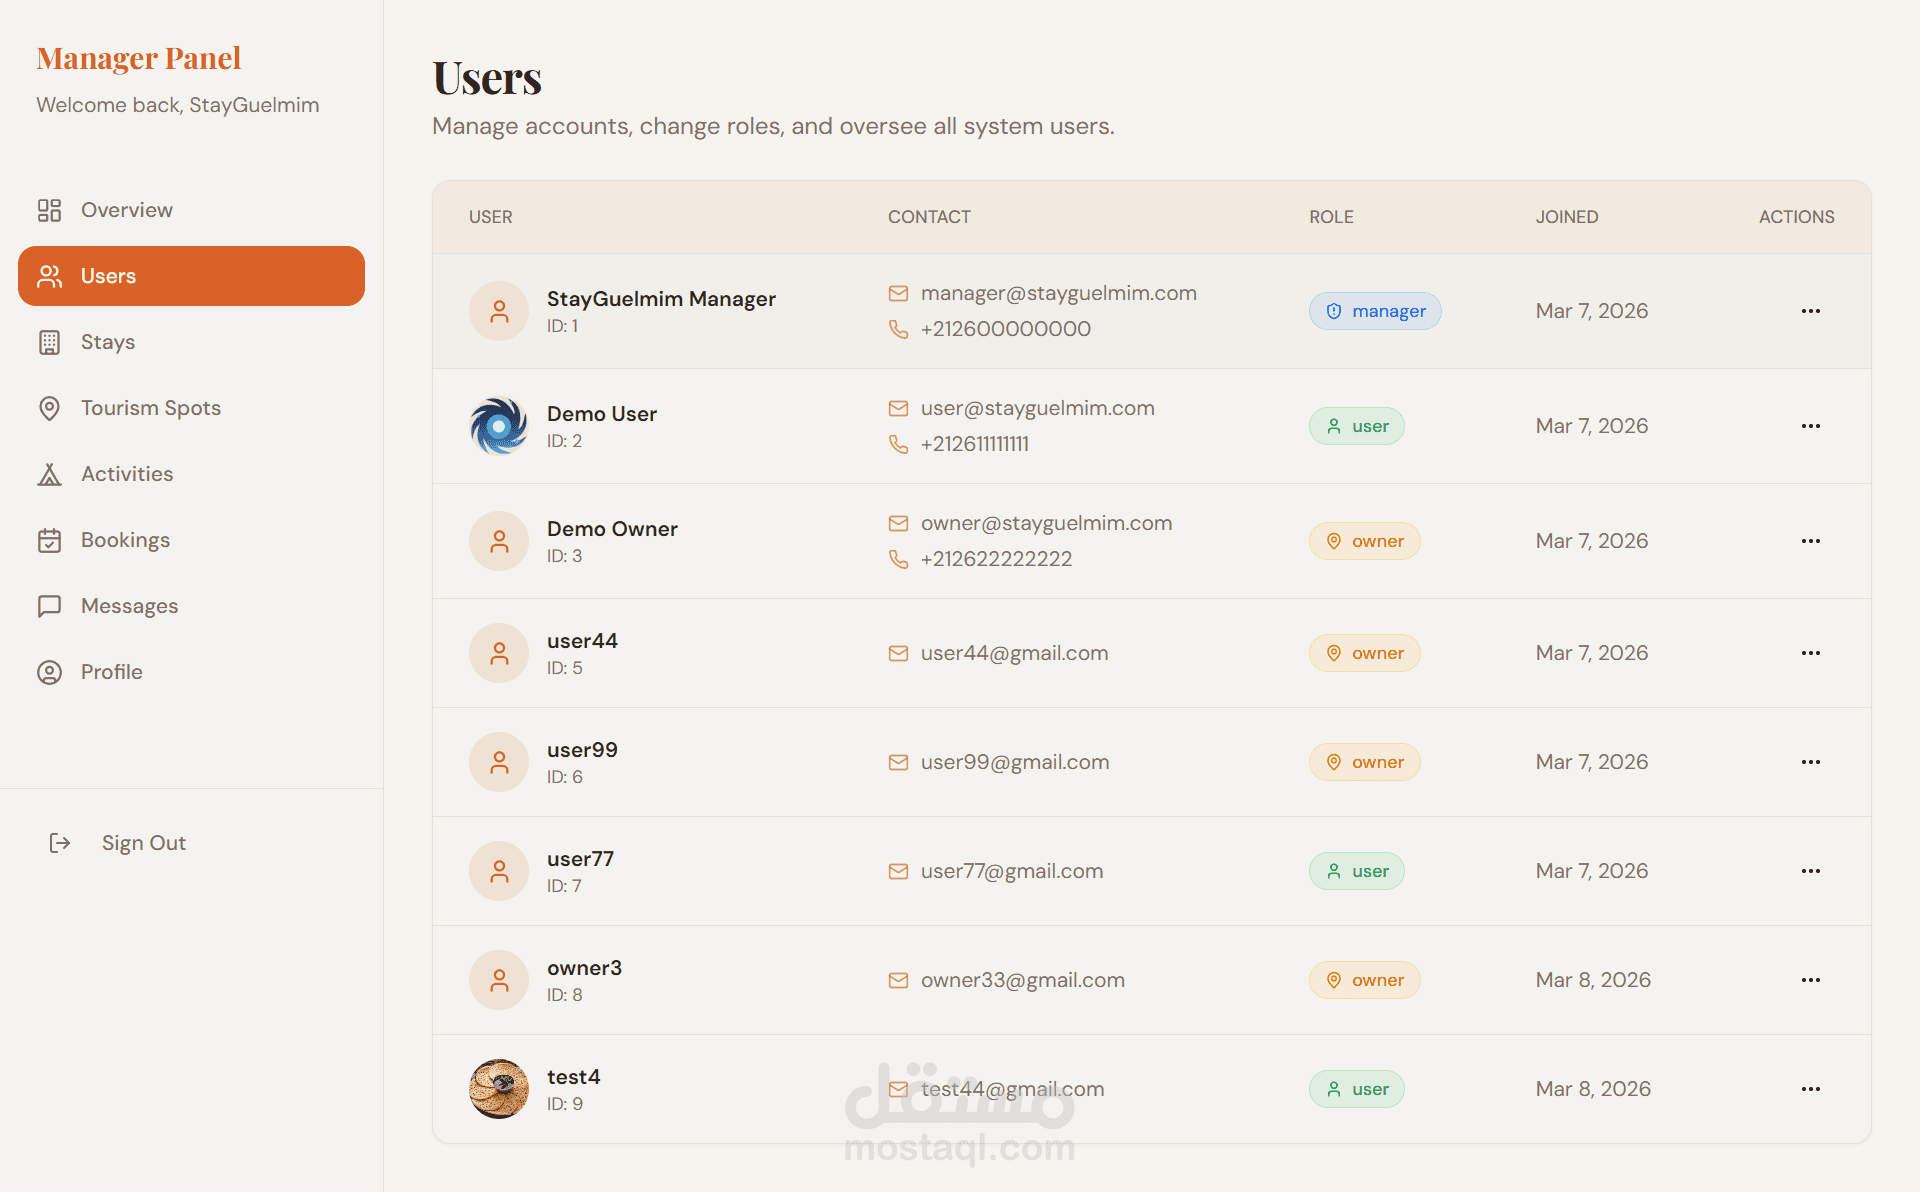Click owner role badge for owner3
This screenshot has width=1920, height=1192.
[x=1364, y=980]
